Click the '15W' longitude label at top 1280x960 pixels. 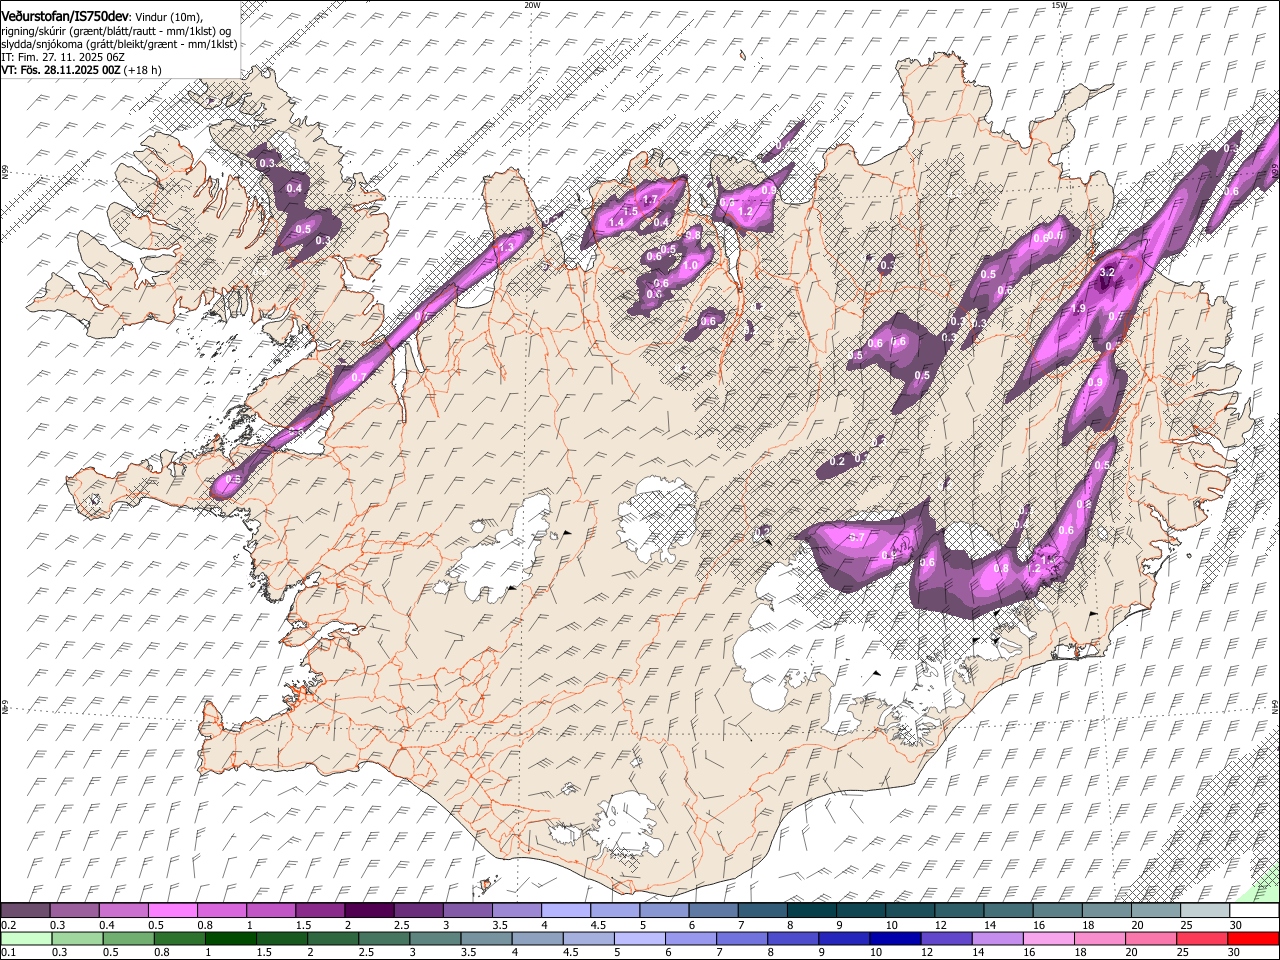point(1059,5)
